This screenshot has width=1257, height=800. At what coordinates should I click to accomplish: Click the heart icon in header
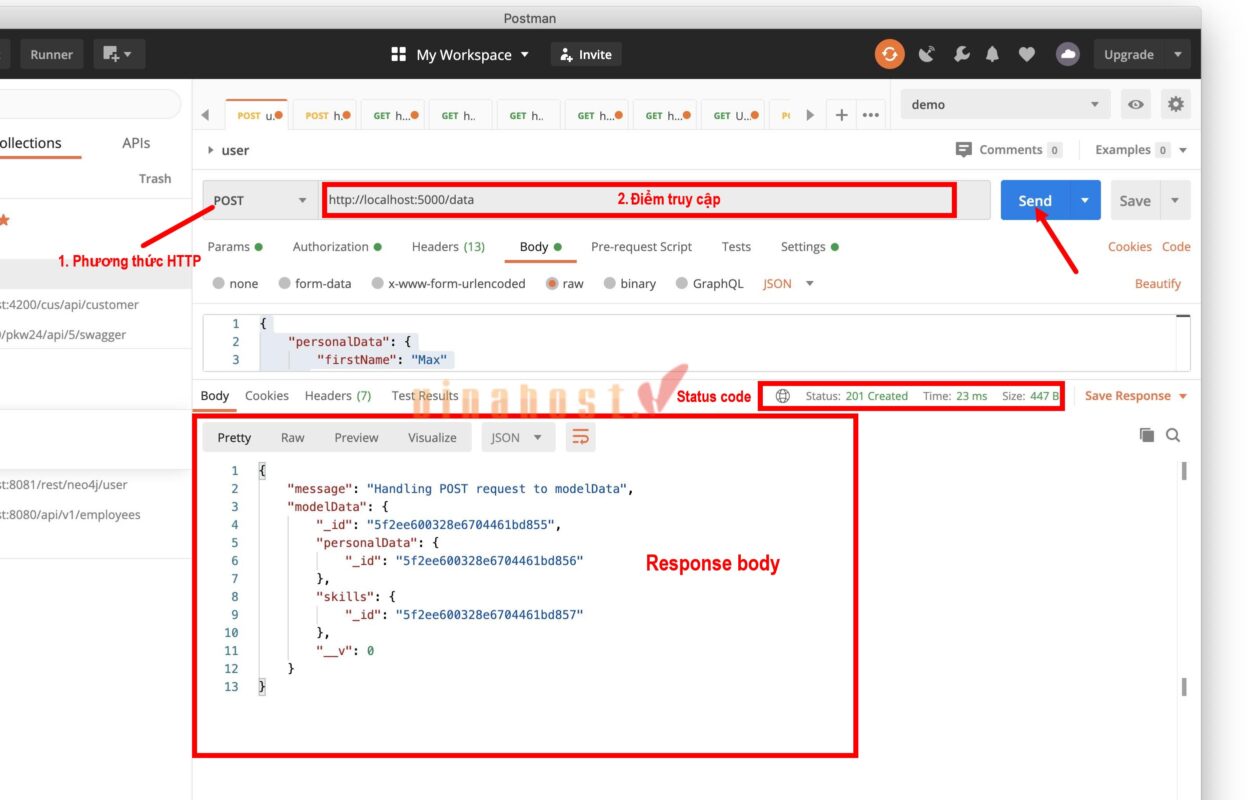[x=1027, y=54]
